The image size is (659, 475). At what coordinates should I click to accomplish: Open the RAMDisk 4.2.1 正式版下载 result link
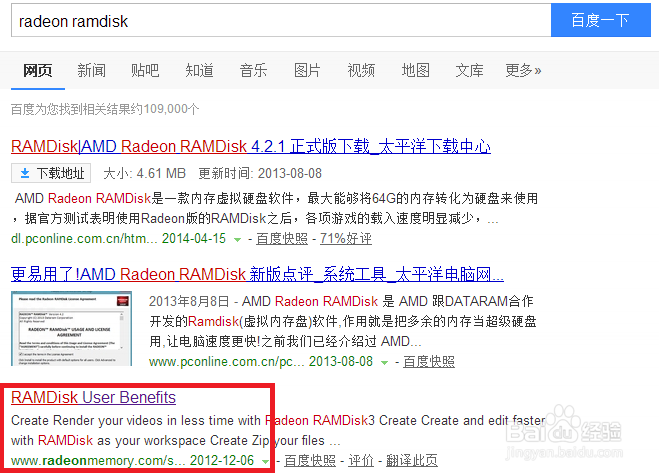point(251,146)
